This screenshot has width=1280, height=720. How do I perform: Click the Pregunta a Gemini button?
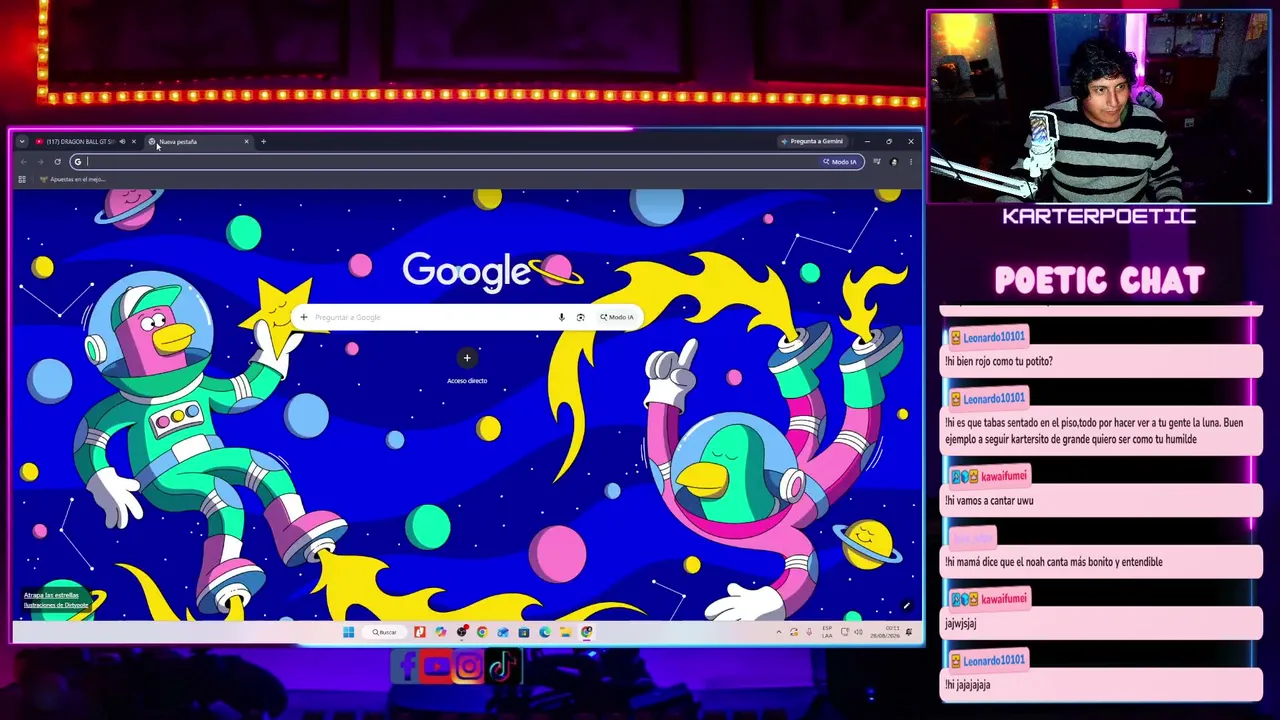click(813, 142)
